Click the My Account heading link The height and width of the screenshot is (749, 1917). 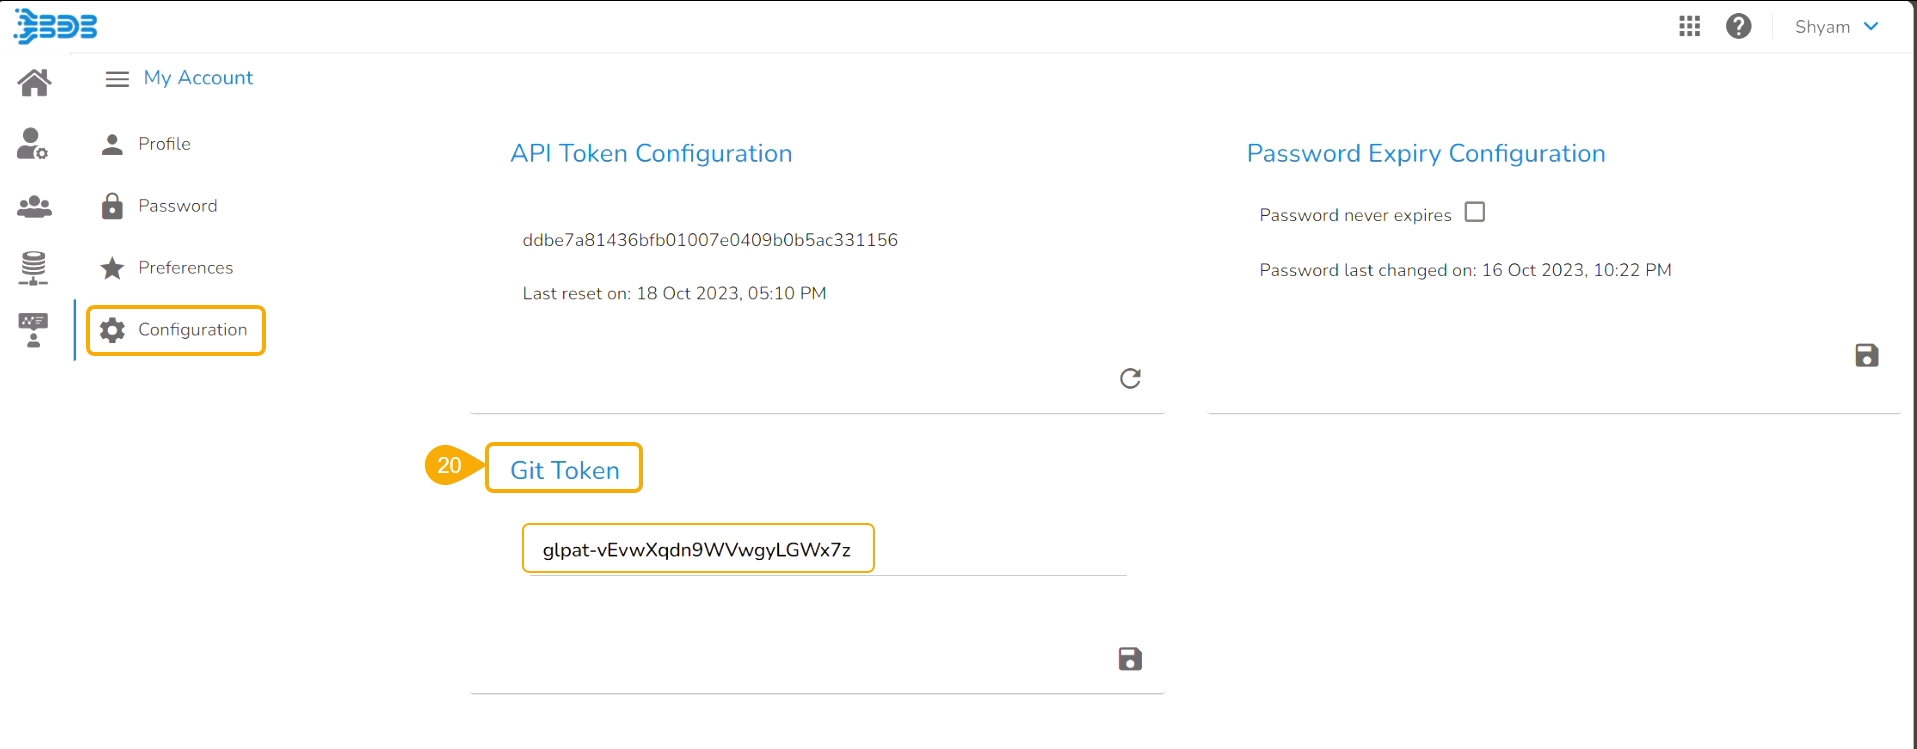tap(198, 78)
